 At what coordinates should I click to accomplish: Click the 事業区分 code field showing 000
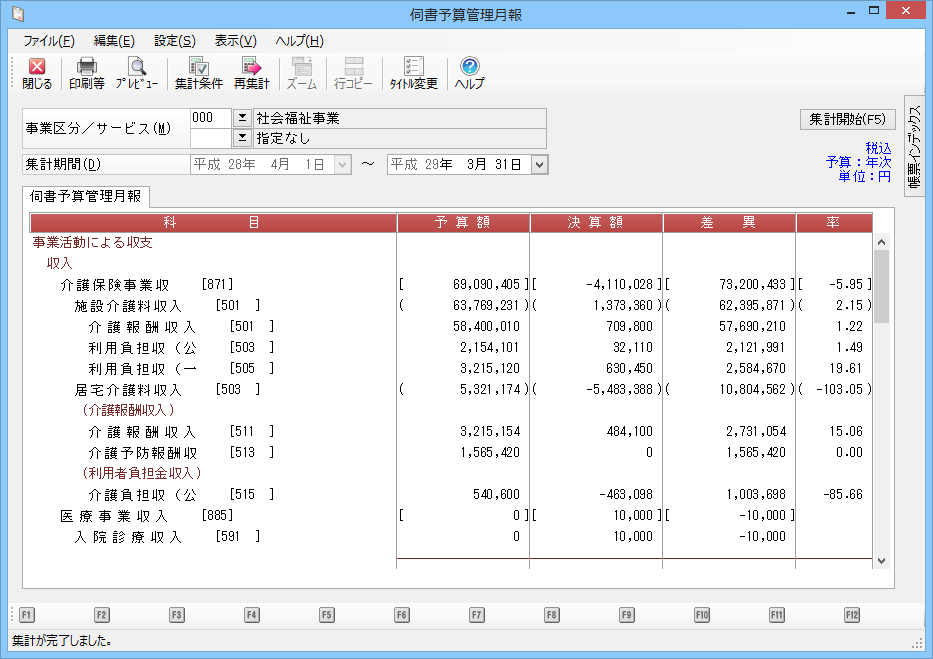pyautogui.click(x=210, y=118)
